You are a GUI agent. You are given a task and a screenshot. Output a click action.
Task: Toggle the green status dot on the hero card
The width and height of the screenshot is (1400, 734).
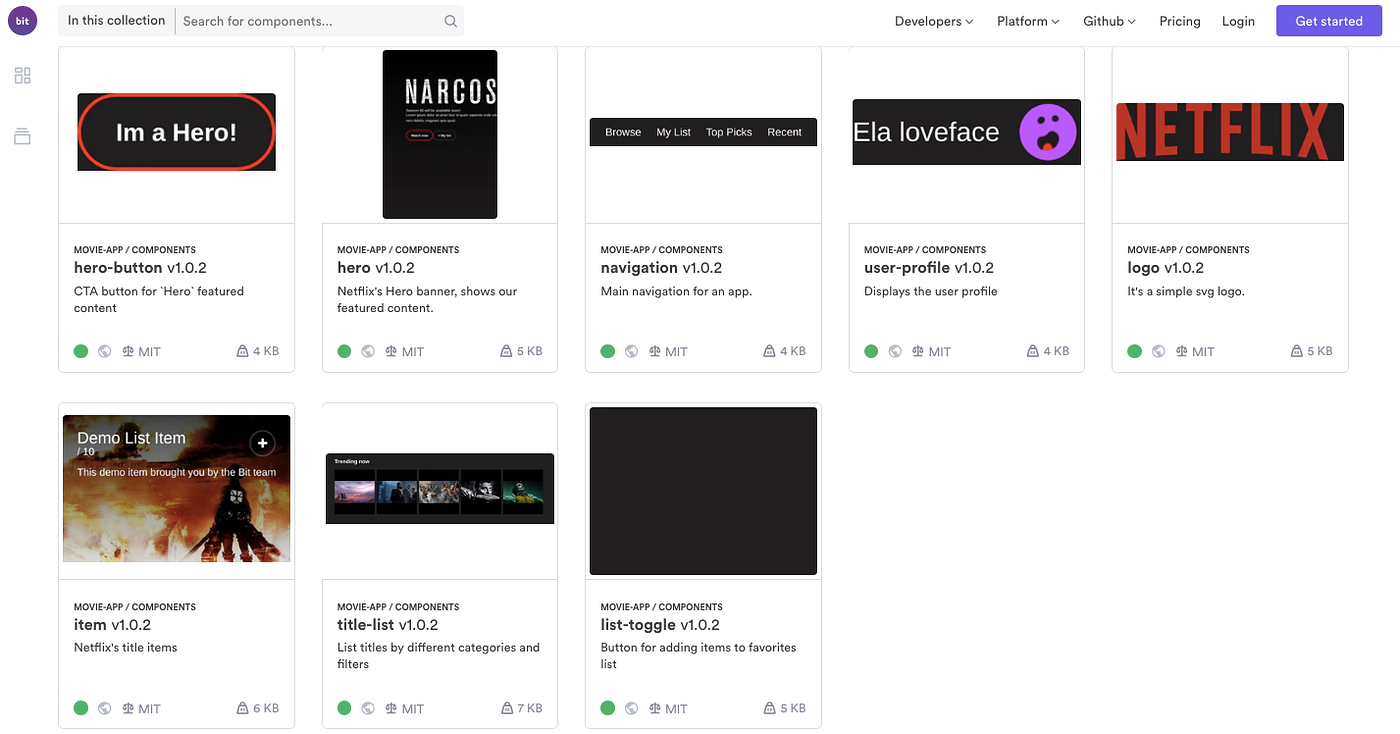click(x=344, y=351)
